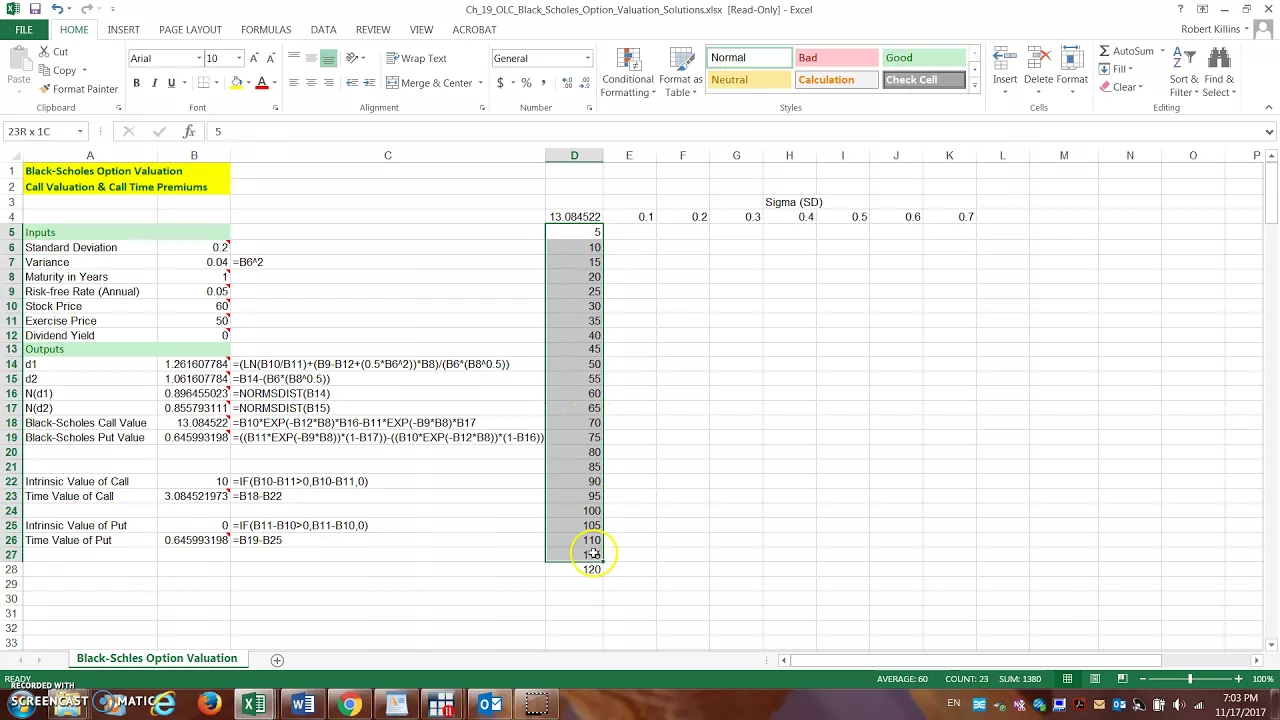
Task: Decrease font size with the smaller A icon
Action: click(x=270, y=58)
